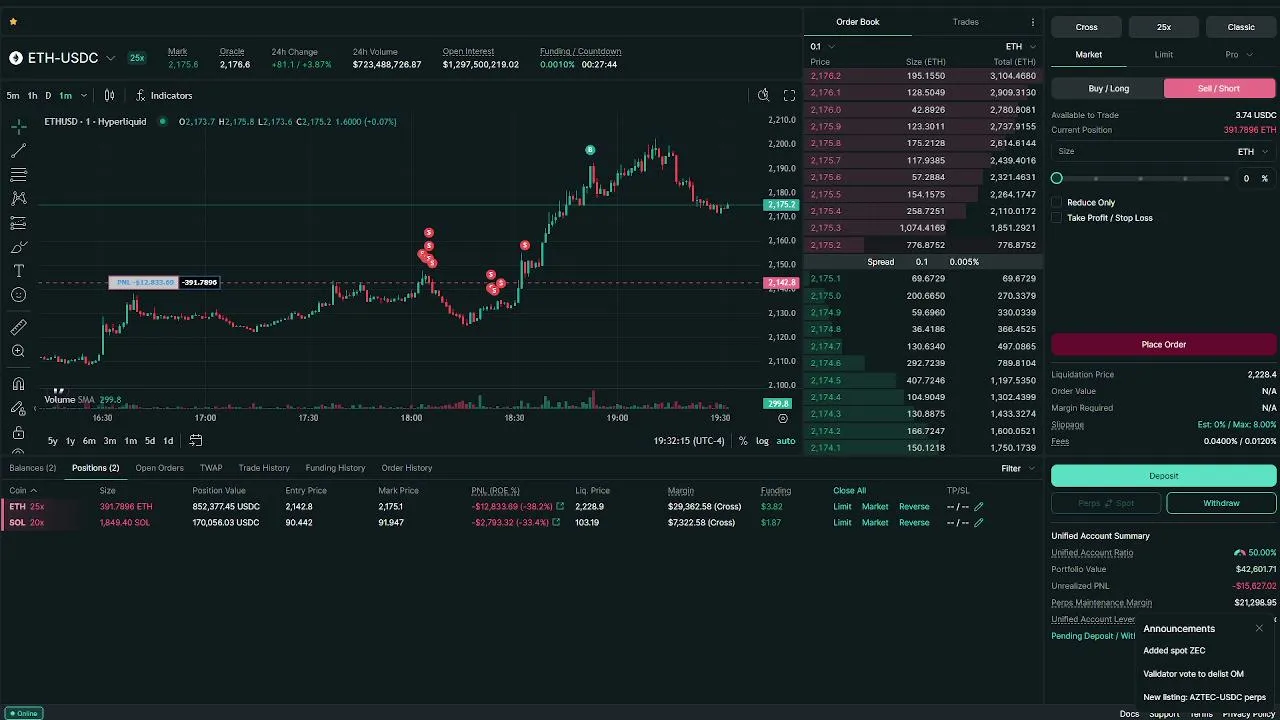Expand the ETH-USDC market selector
Screen dimensions: 1280x720
tap(110, 58)
